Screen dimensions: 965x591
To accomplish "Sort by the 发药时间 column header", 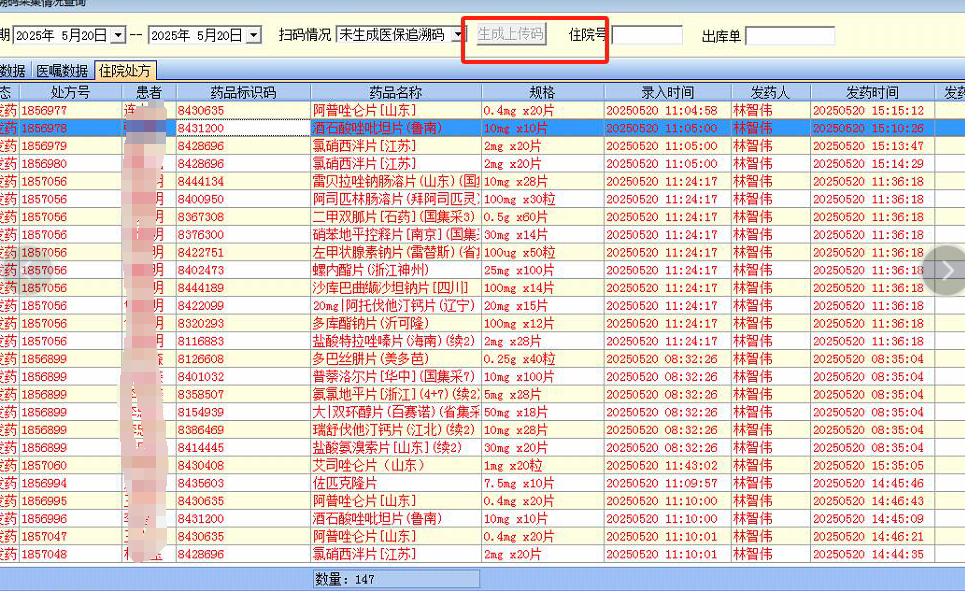I will [872, 92].
